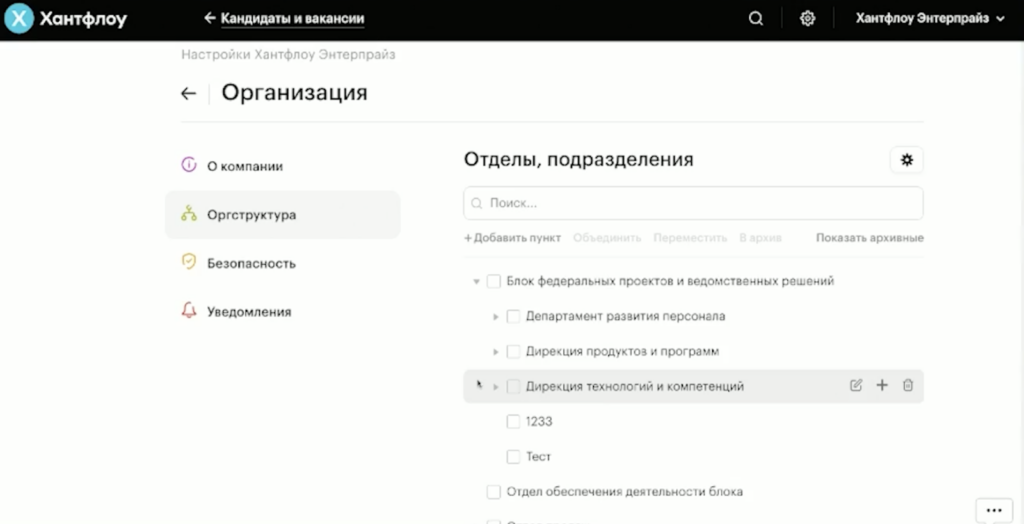Click the Оргструктура tree icon
Screen dimensions: 1024x524
[x=189, y=214]
